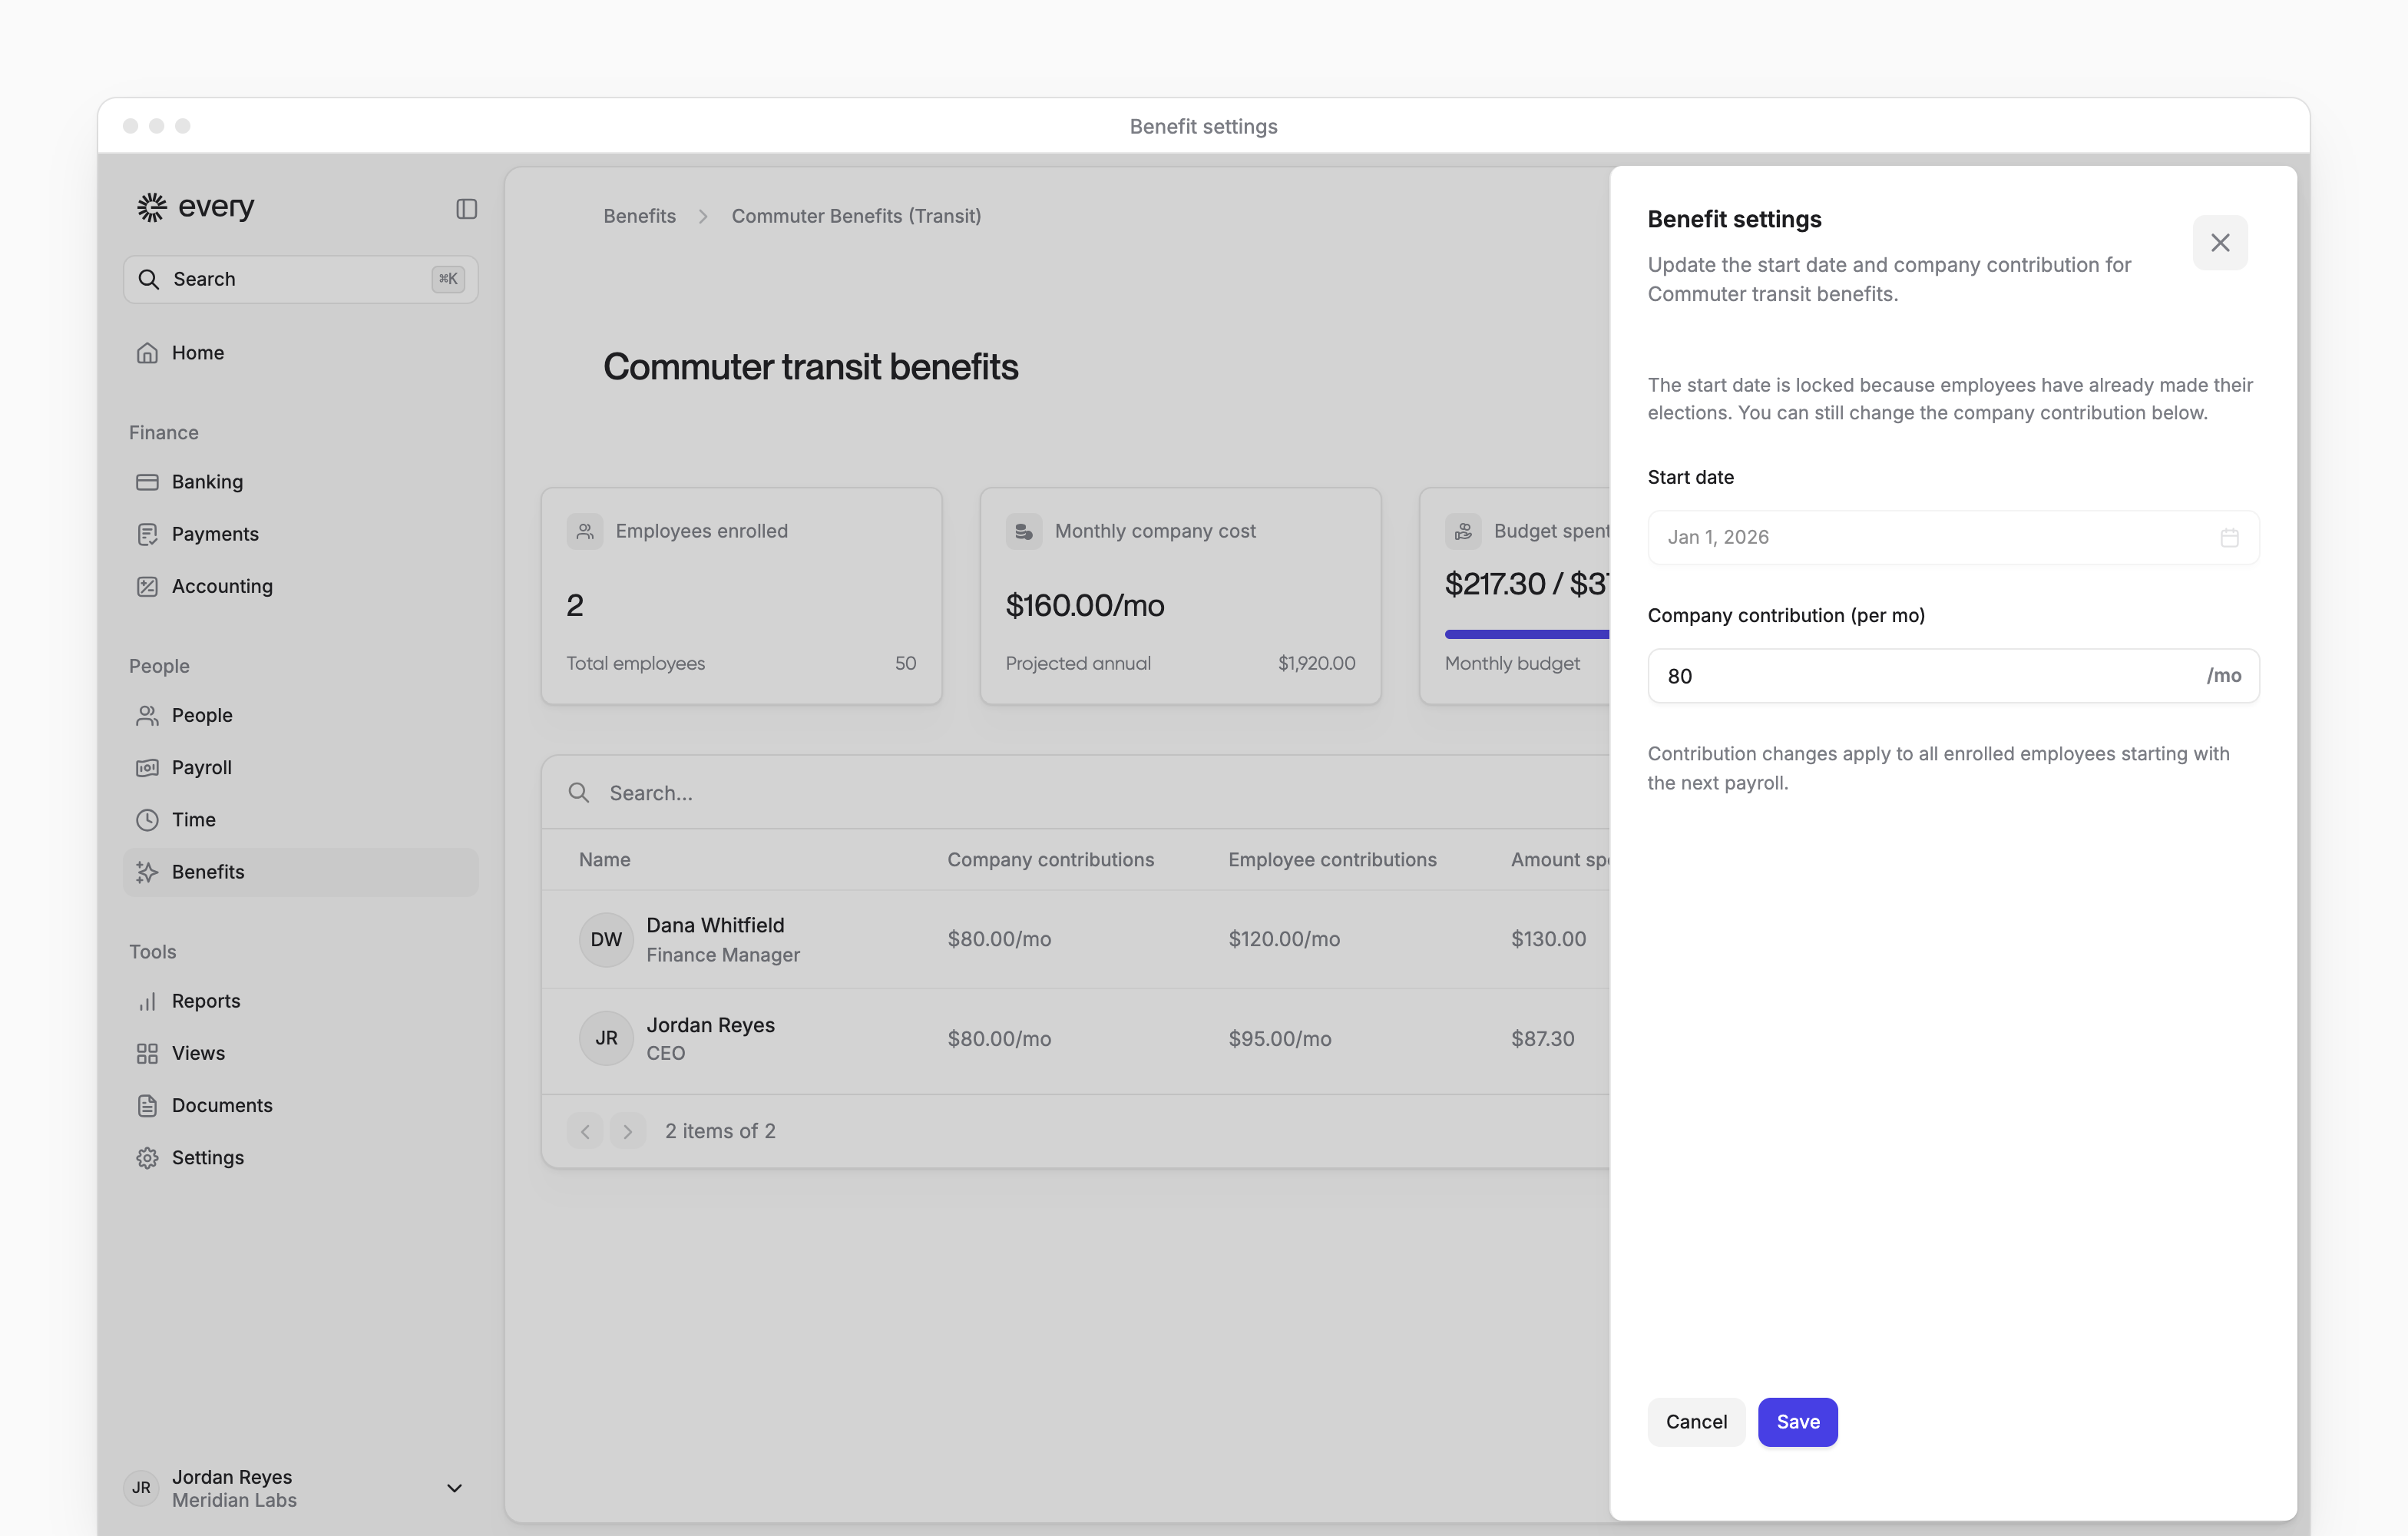Go to the next table page
Viewport: 2408px width, 1536px height.
(627, 1131)
